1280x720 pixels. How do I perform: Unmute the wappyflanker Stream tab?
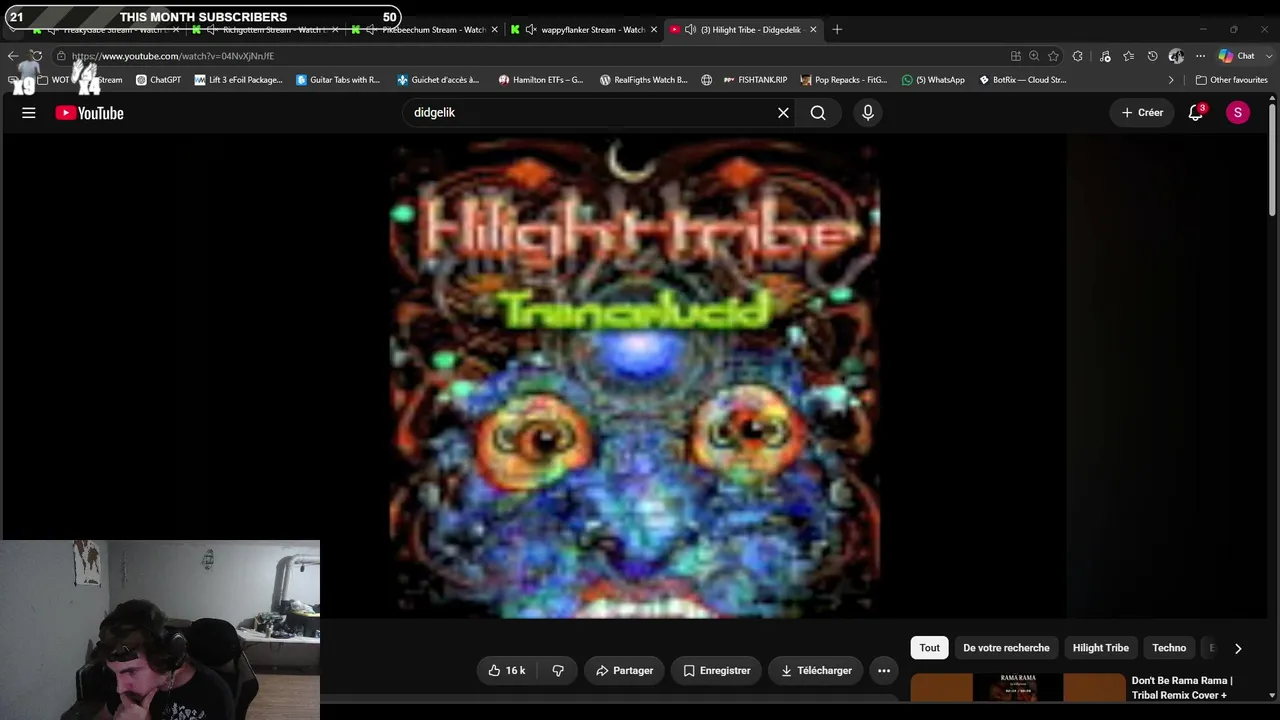tap(530, 30)
